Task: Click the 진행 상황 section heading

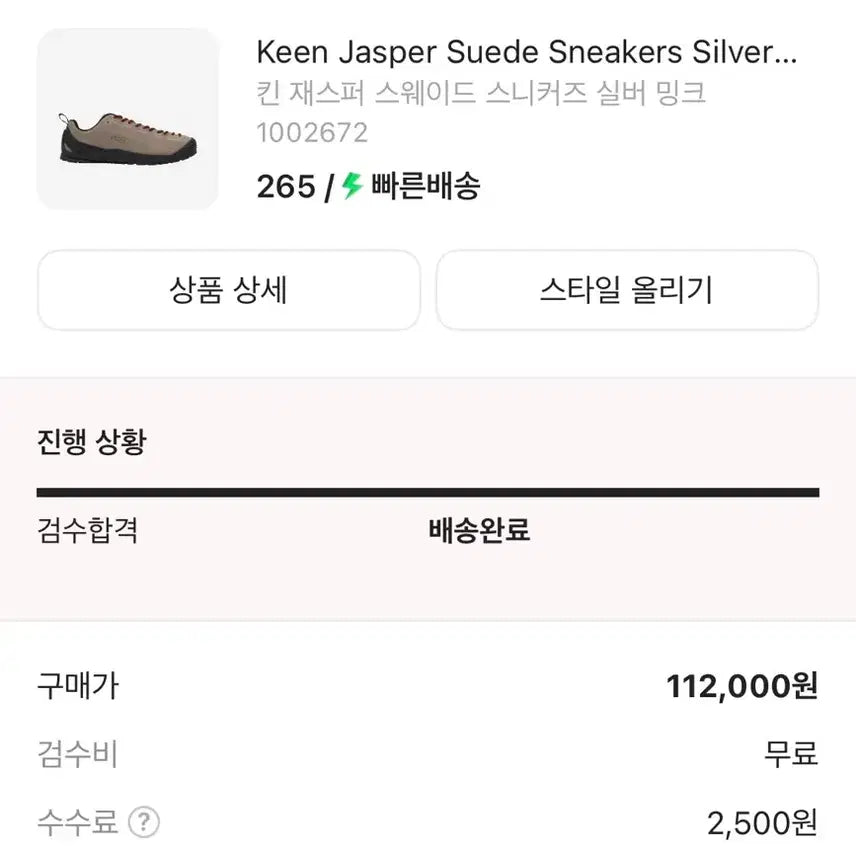Action: [91, 442]
